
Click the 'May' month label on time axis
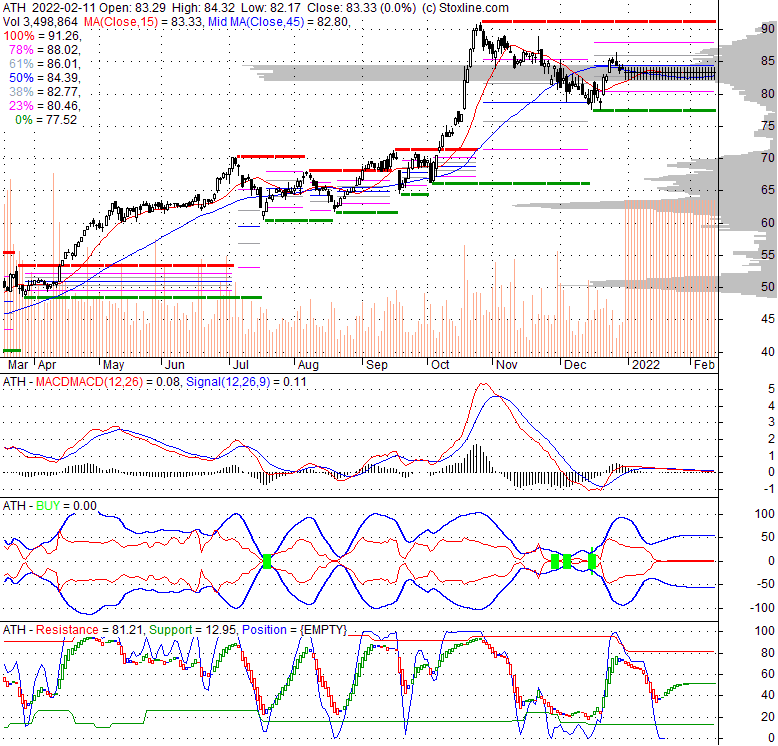113,365
